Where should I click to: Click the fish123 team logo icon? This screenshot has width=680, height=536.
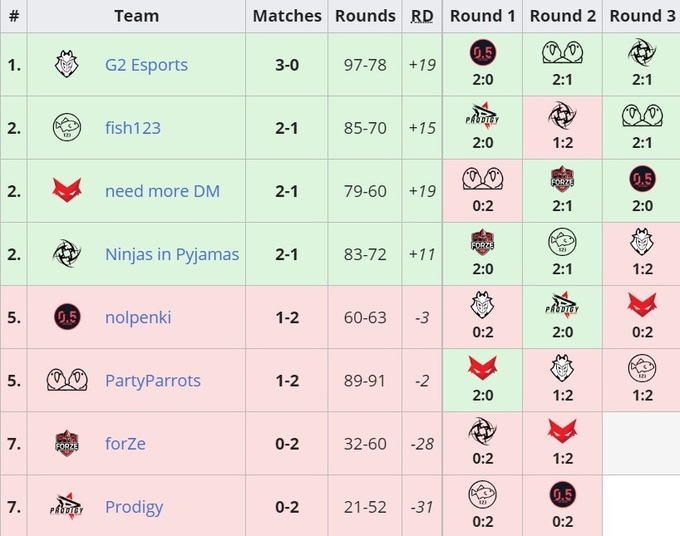pyautogui.click(x=67, y=128)
